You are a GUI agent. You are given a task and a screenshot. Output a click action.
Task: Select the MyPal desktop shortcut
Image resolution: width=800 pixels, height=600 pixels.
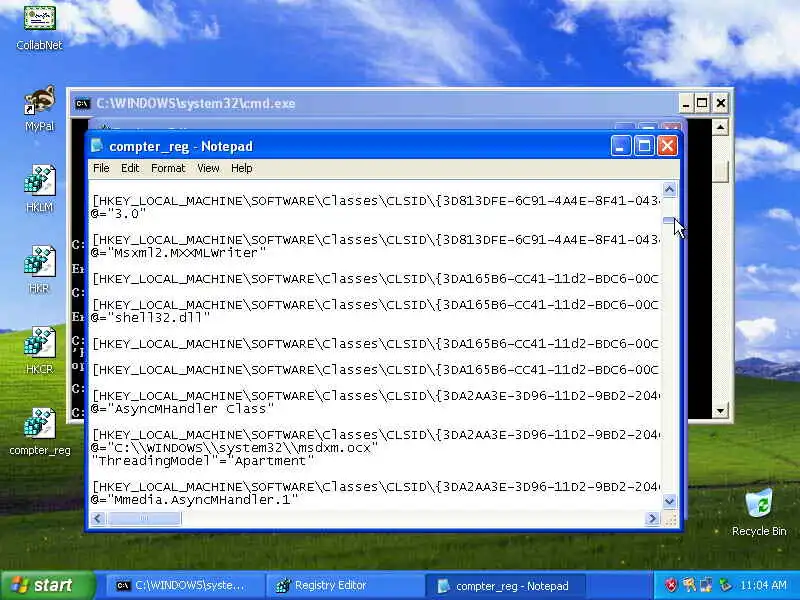[39, 109]
